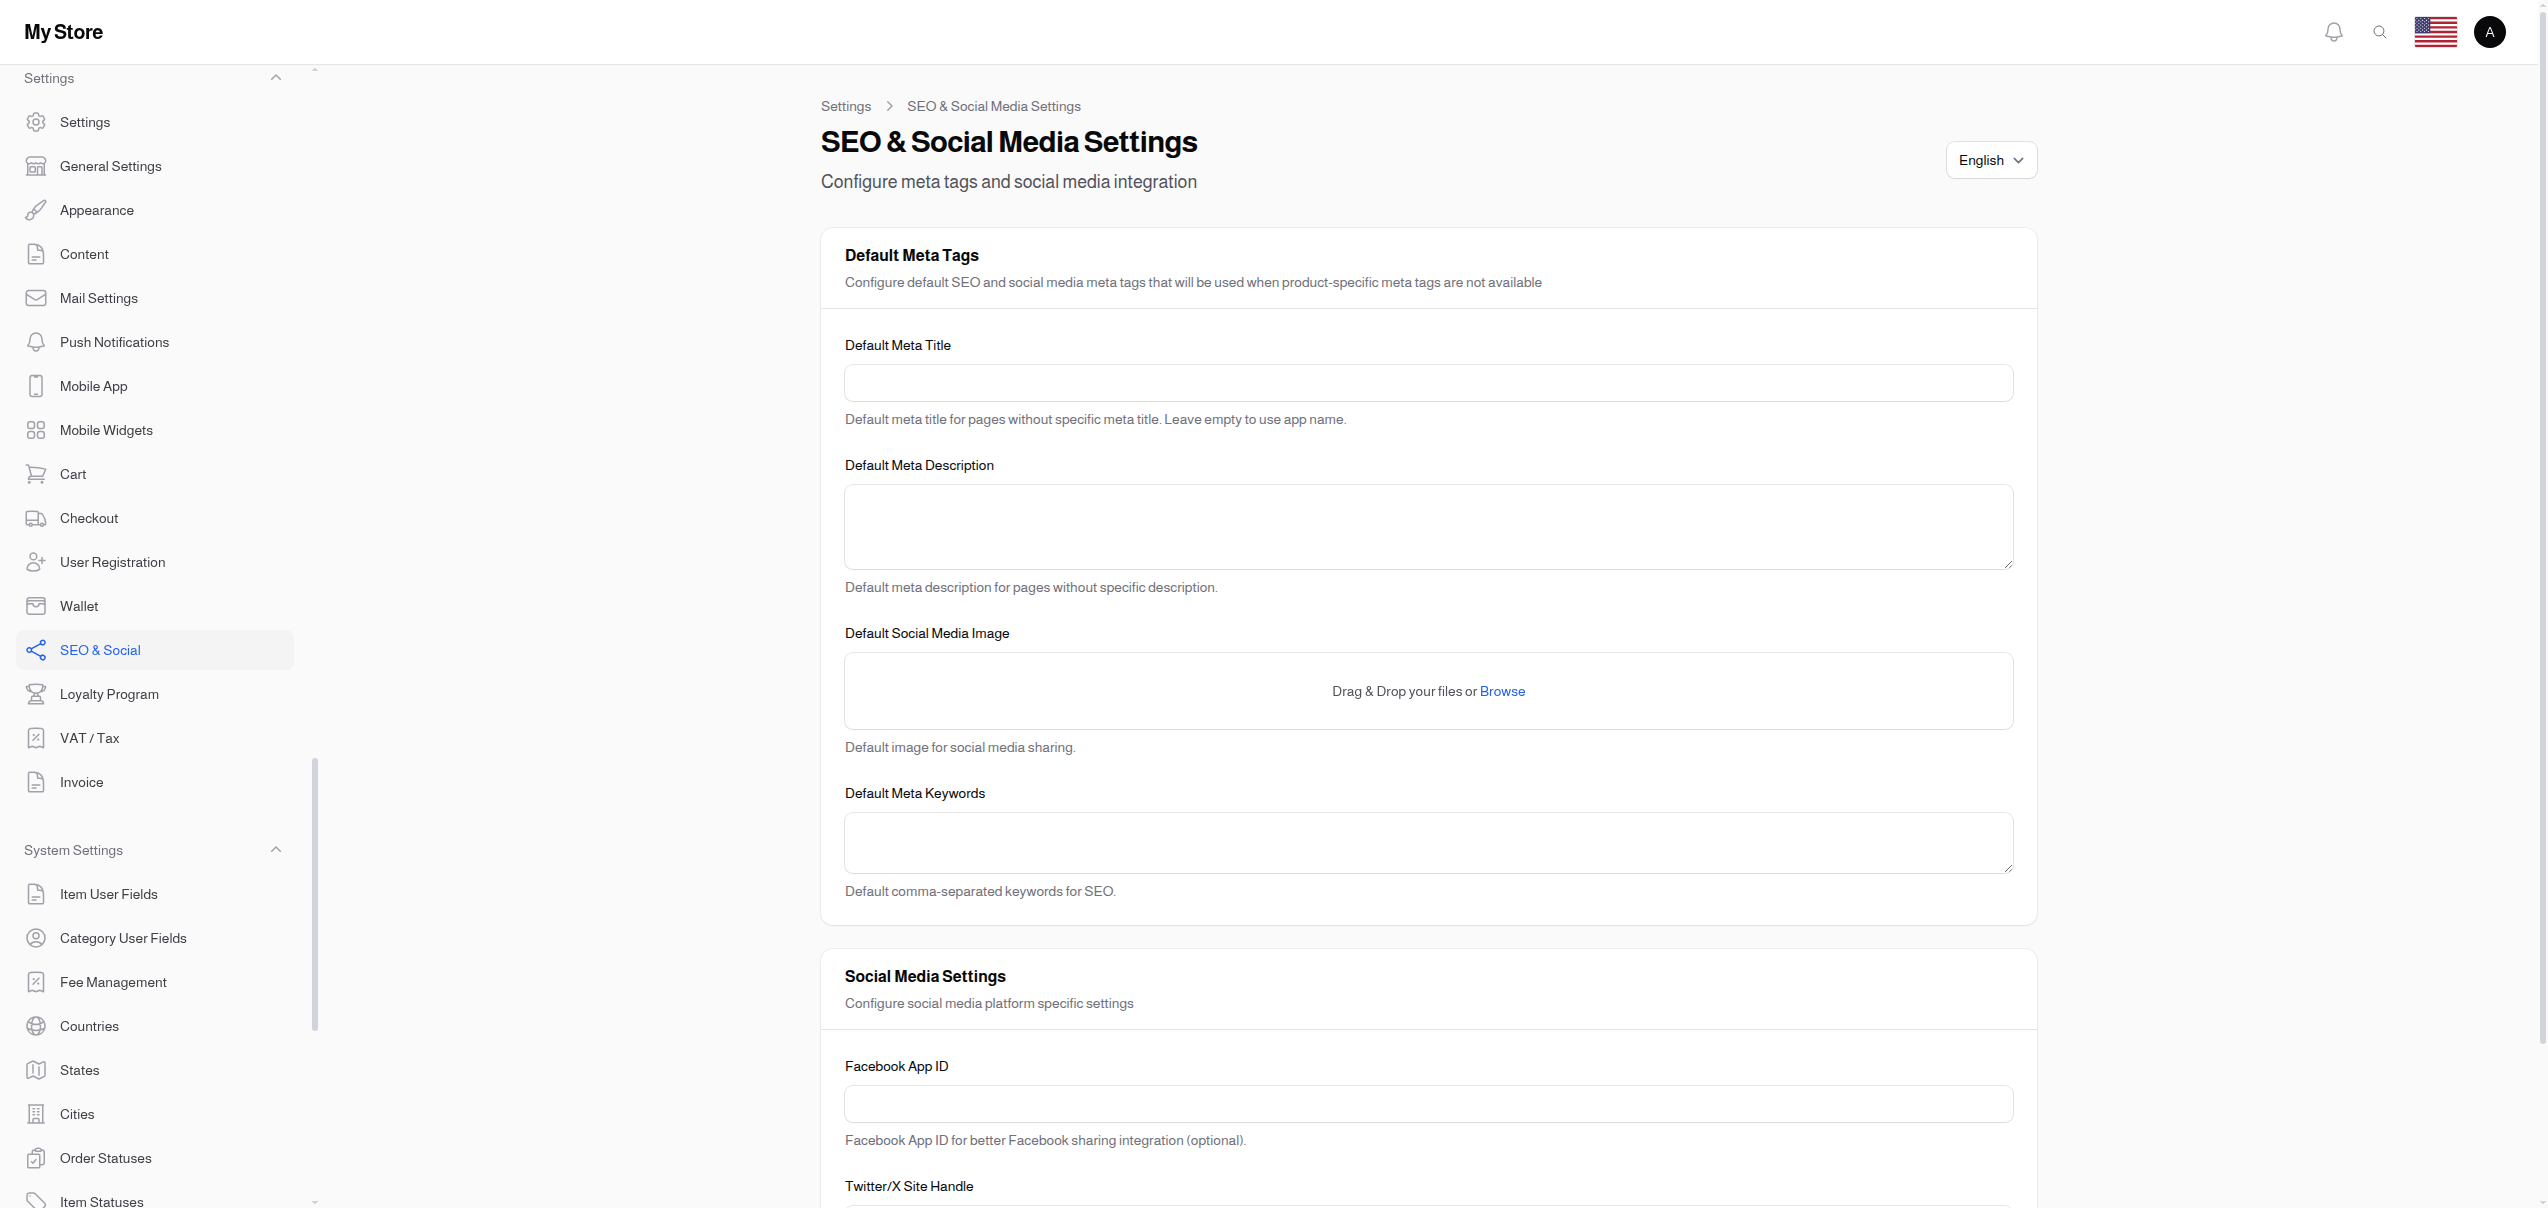
Task: Select the Countries globe icon
Action: (36, 1026)
